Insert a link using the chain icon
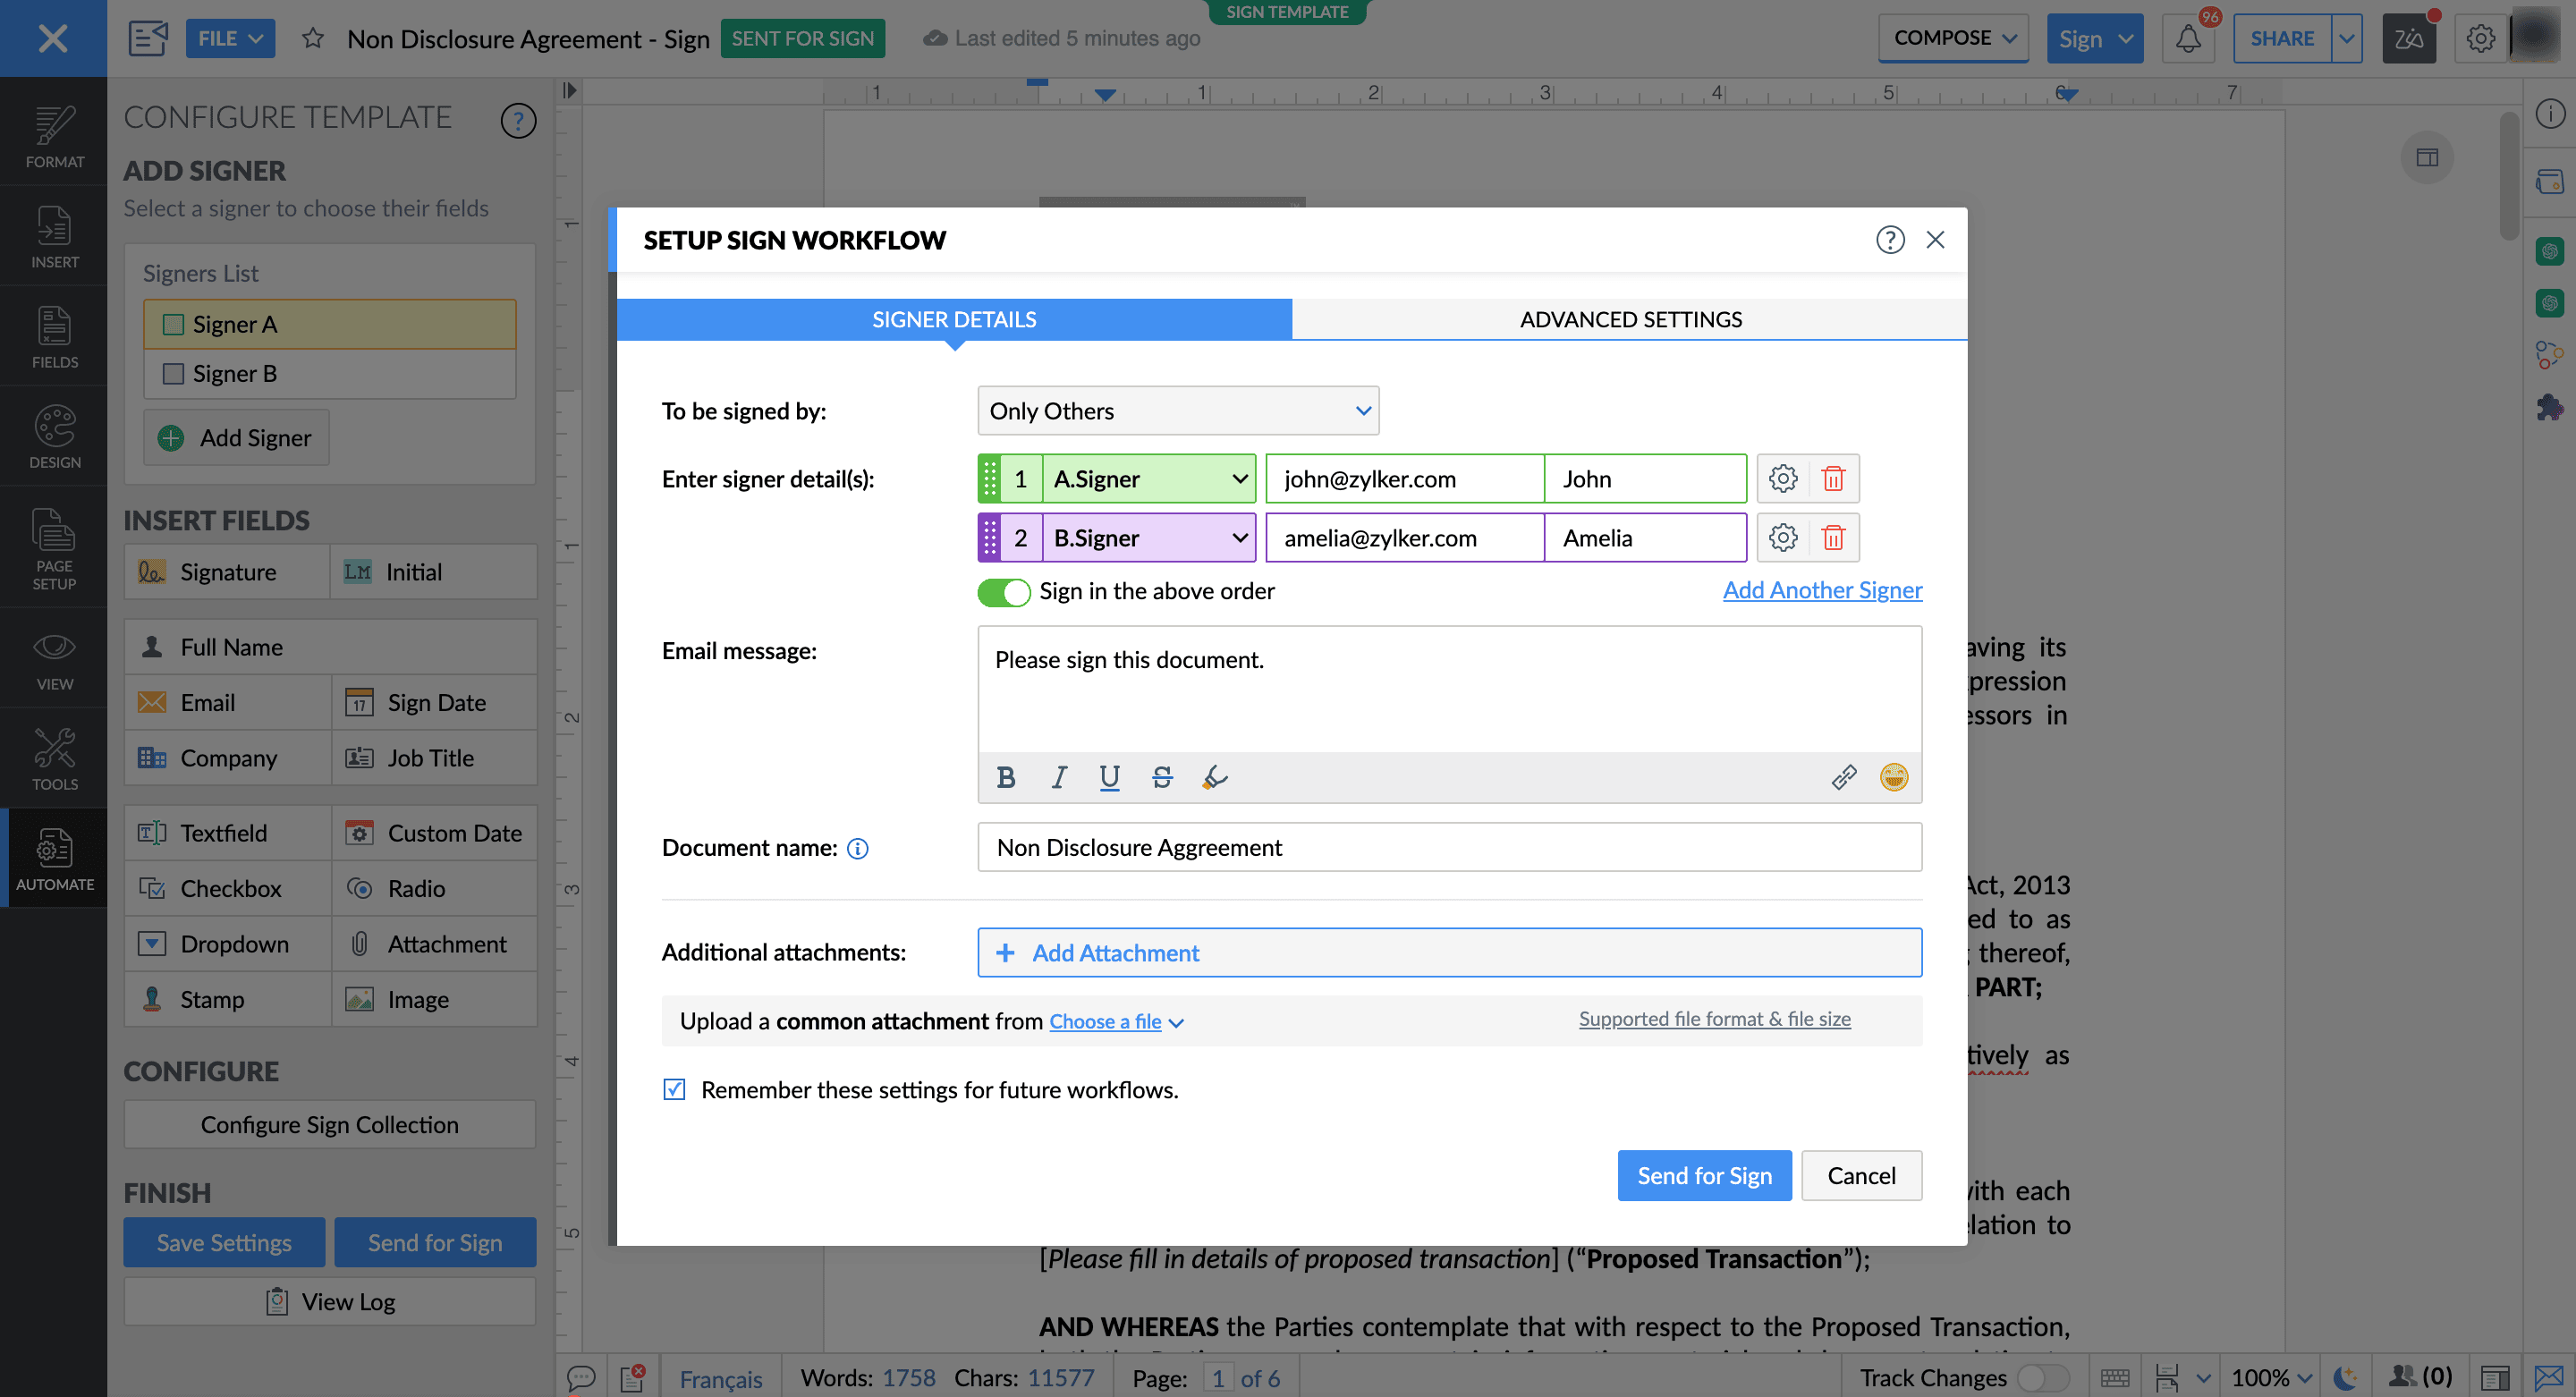Image resolution: width=2576 pixels, height=1397 pixels. point(1843,777)
